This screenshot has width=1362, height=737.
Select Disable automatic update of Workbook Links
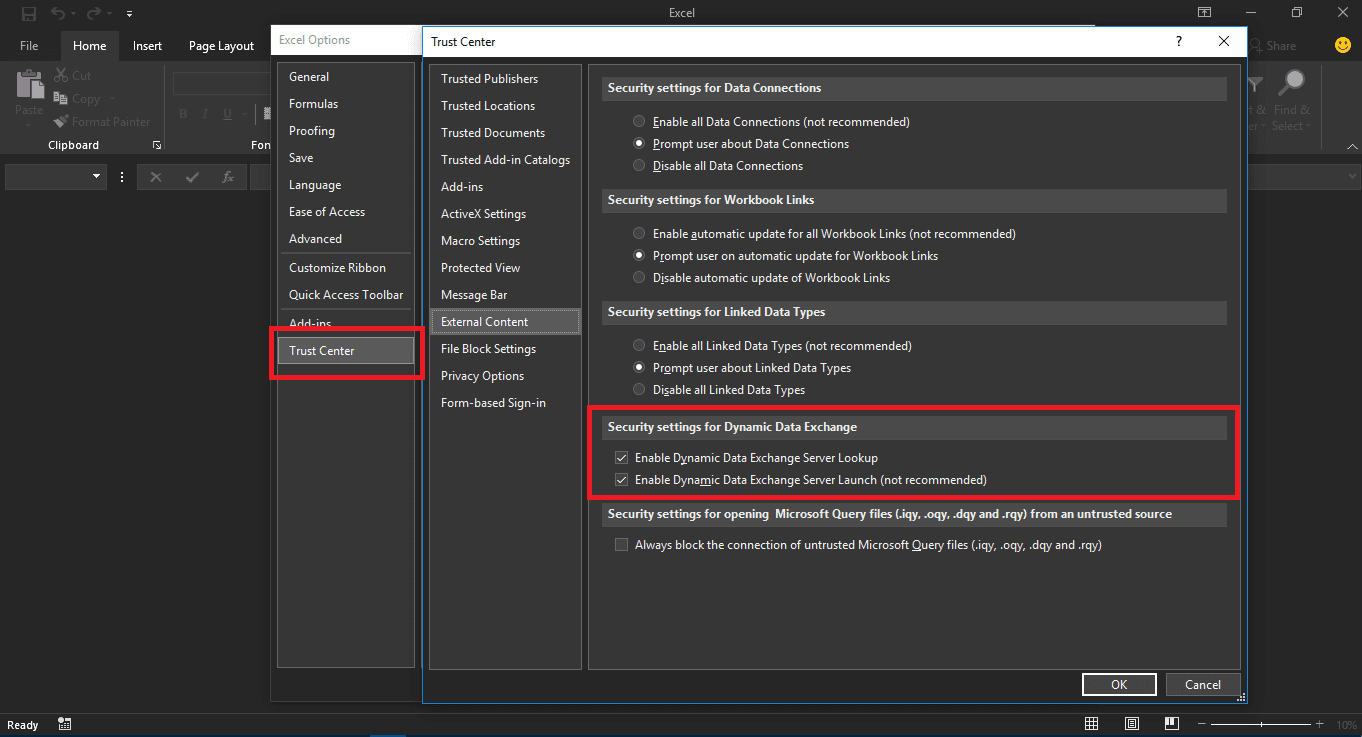pyautogui.click(x=639, y=278)
